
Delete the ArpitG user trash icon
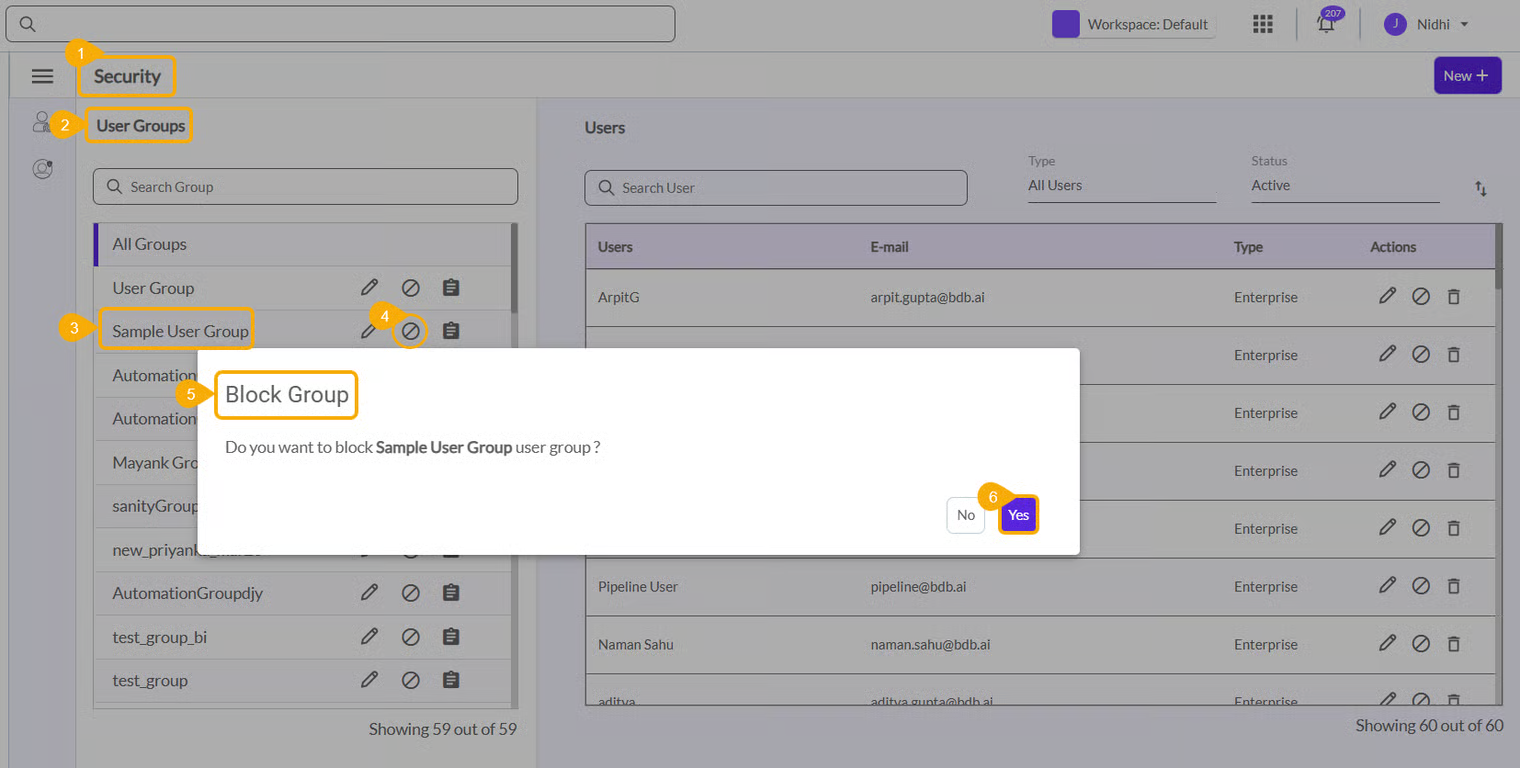(x=1454, y=297)
